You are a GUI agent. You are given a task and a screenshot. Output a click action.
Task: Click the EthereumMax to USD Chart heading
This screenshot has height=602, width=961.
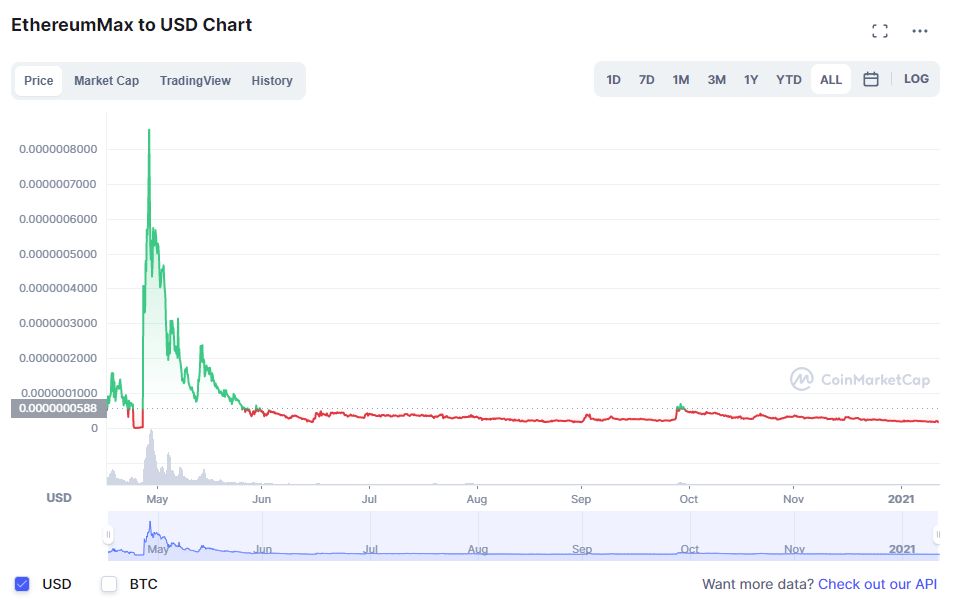(132, 25)
